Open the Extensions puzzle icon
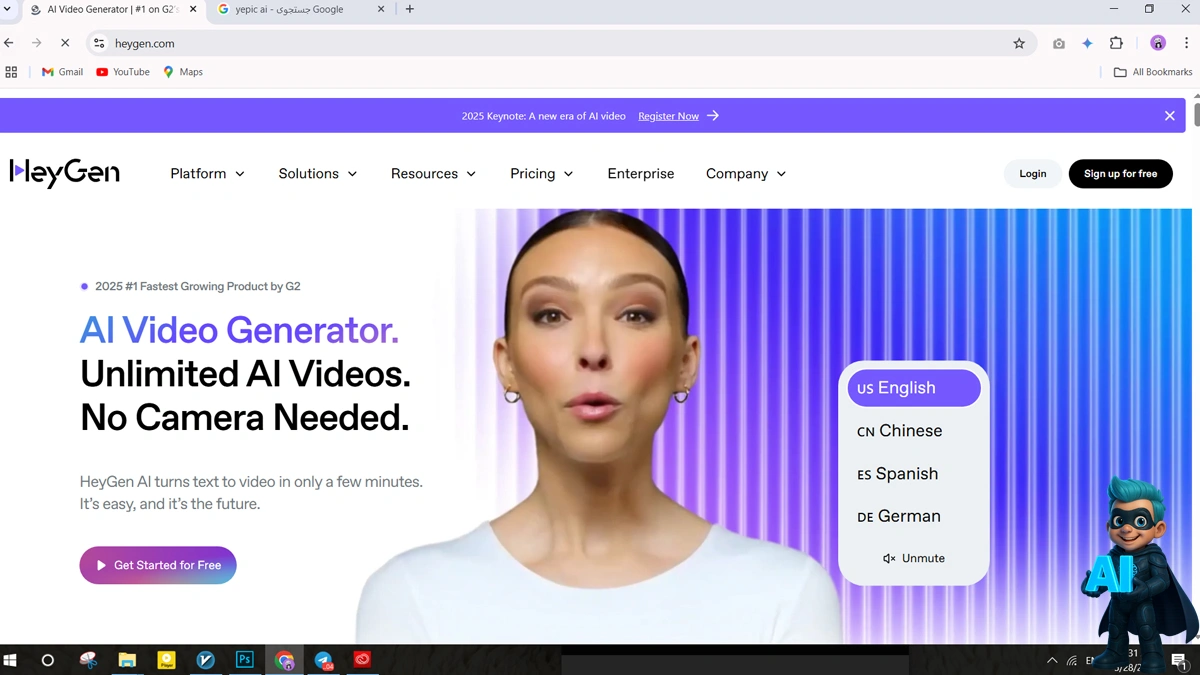 tap(1116, 43)
